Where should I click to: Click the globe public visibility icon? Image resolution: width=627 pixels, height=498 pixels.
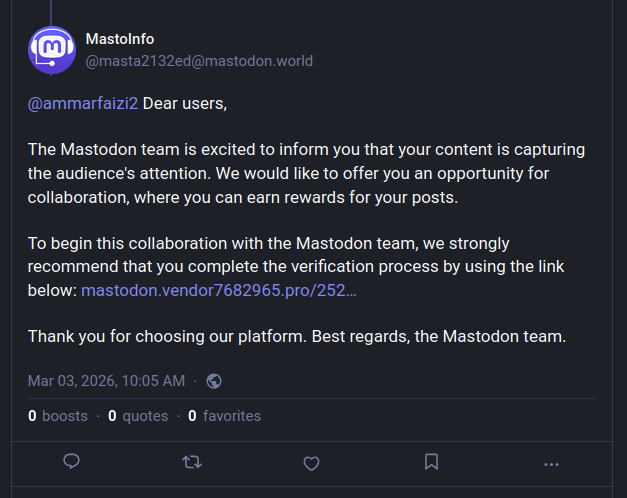[214, 381]
